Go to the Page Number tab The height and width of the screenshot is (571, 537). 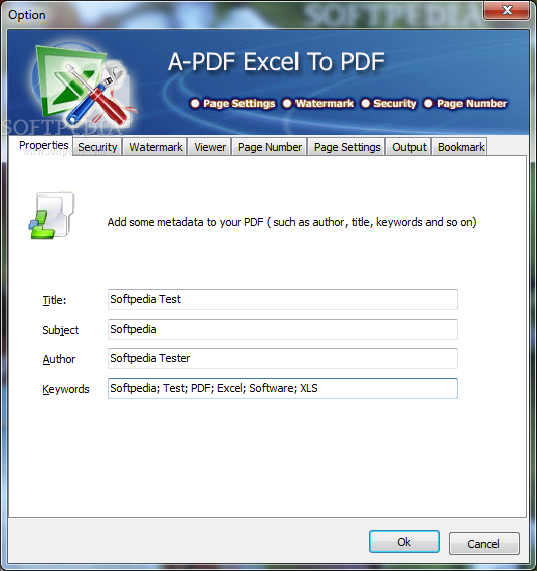coord(270,147)
